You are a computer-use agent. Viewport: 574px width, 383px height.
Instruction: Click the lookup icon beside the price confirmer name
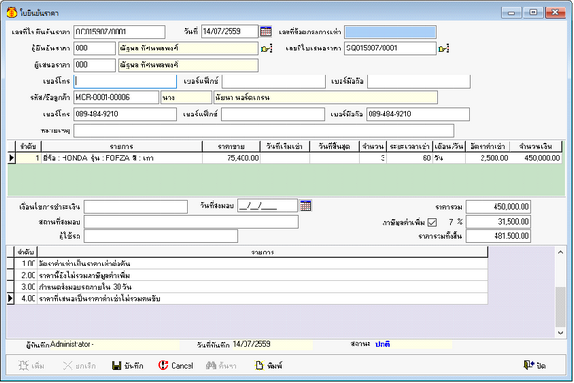(266, 48)
